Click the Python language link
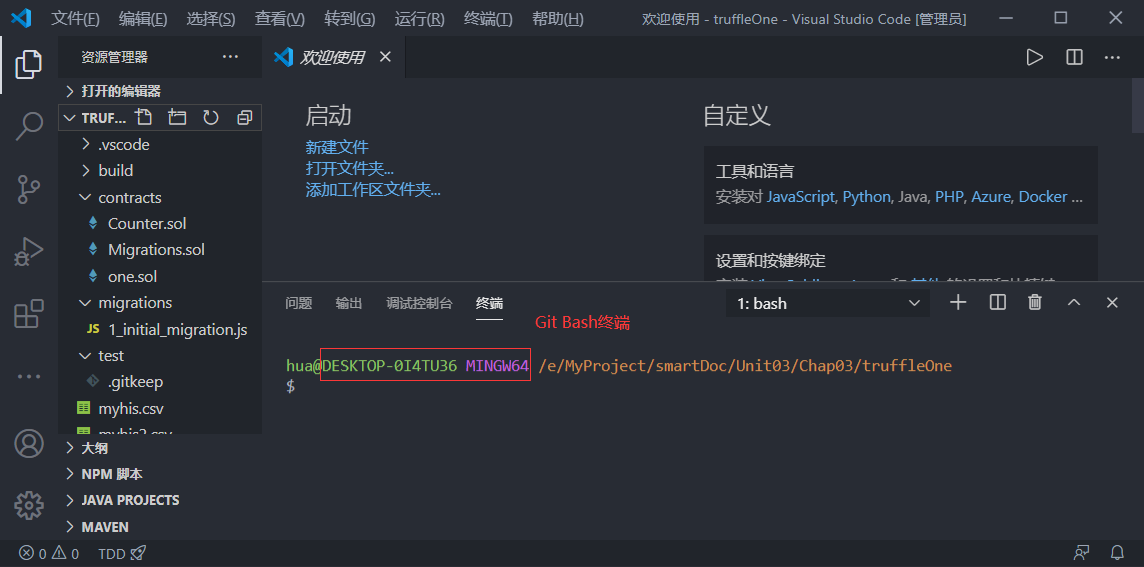 coord(867,197)
